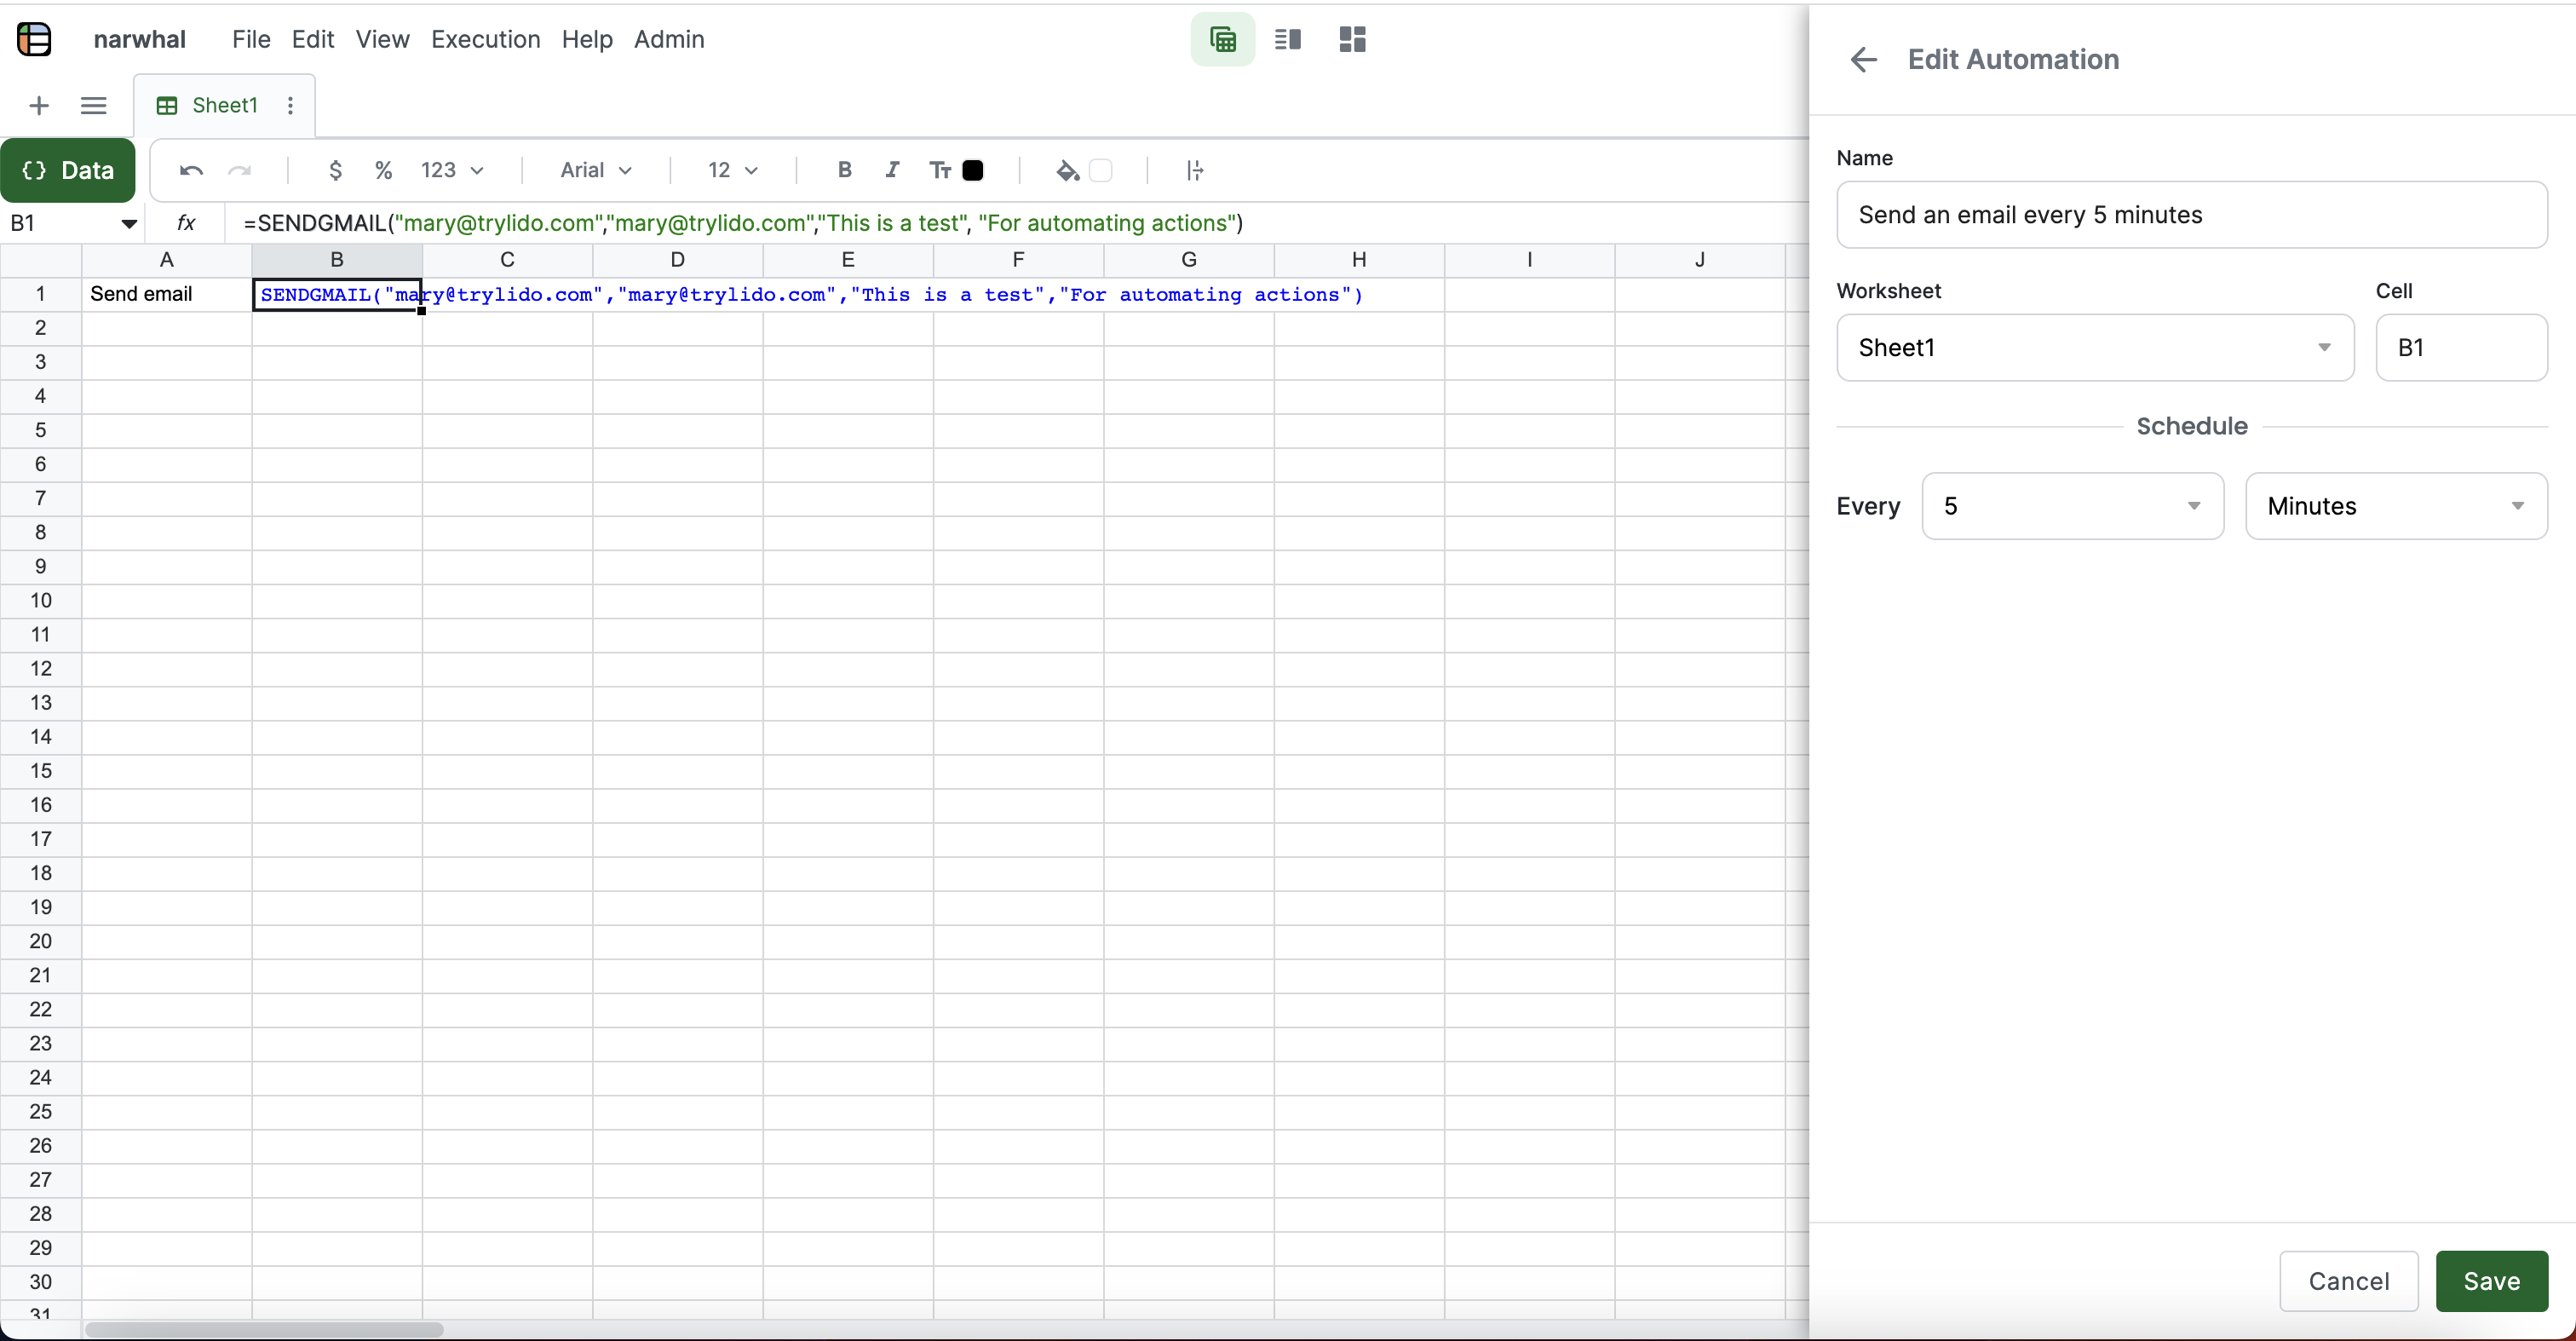Apply currency dollar format

[336, 171]
